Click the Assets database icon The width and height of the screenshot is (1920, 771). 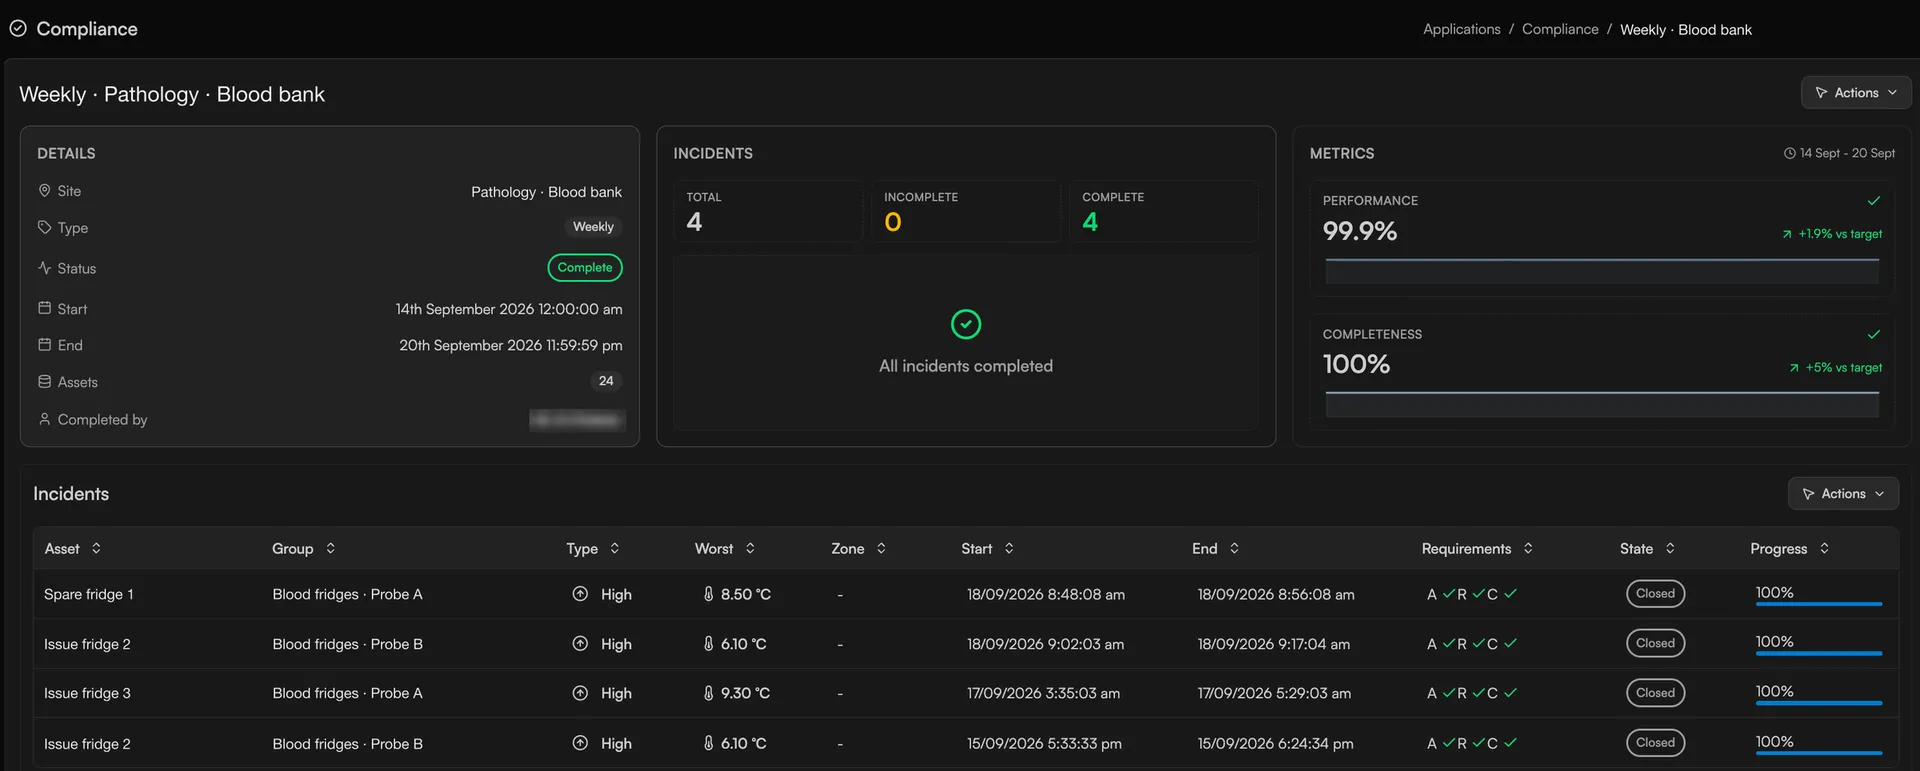point(44,381)
